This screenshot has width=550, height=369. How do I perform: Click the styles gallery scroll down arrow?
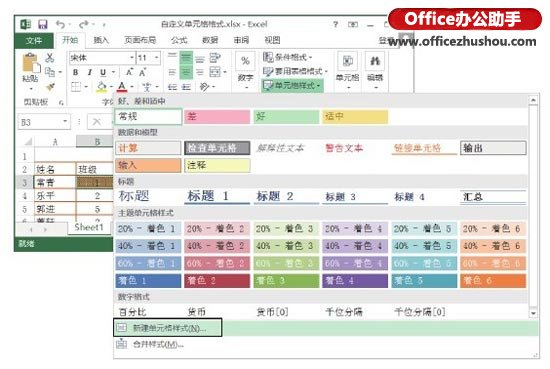(x=533, y=313)
